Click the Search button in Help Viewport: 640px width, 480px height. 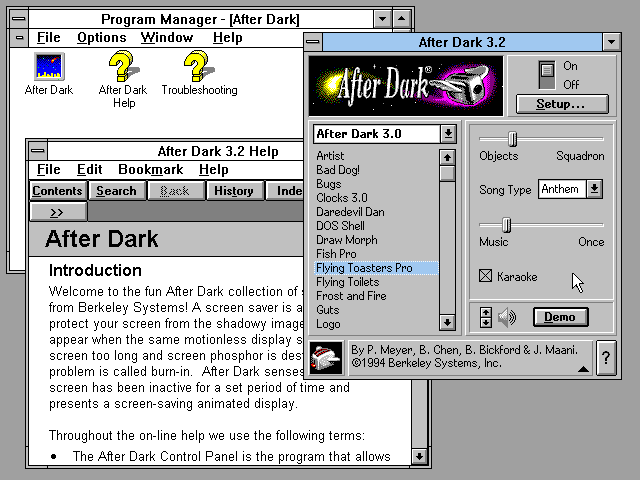(x=116, y=191)
